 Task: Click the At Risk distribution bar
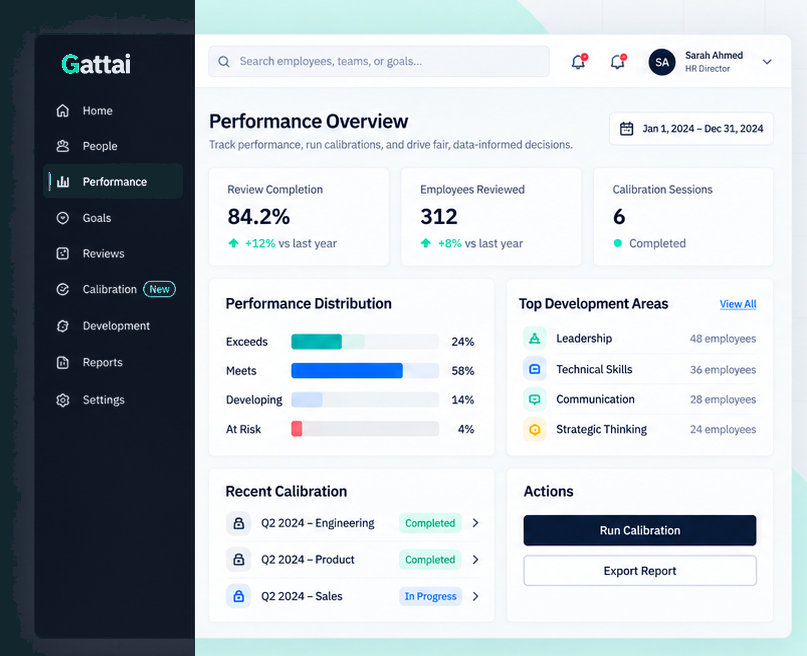point(365,429)
